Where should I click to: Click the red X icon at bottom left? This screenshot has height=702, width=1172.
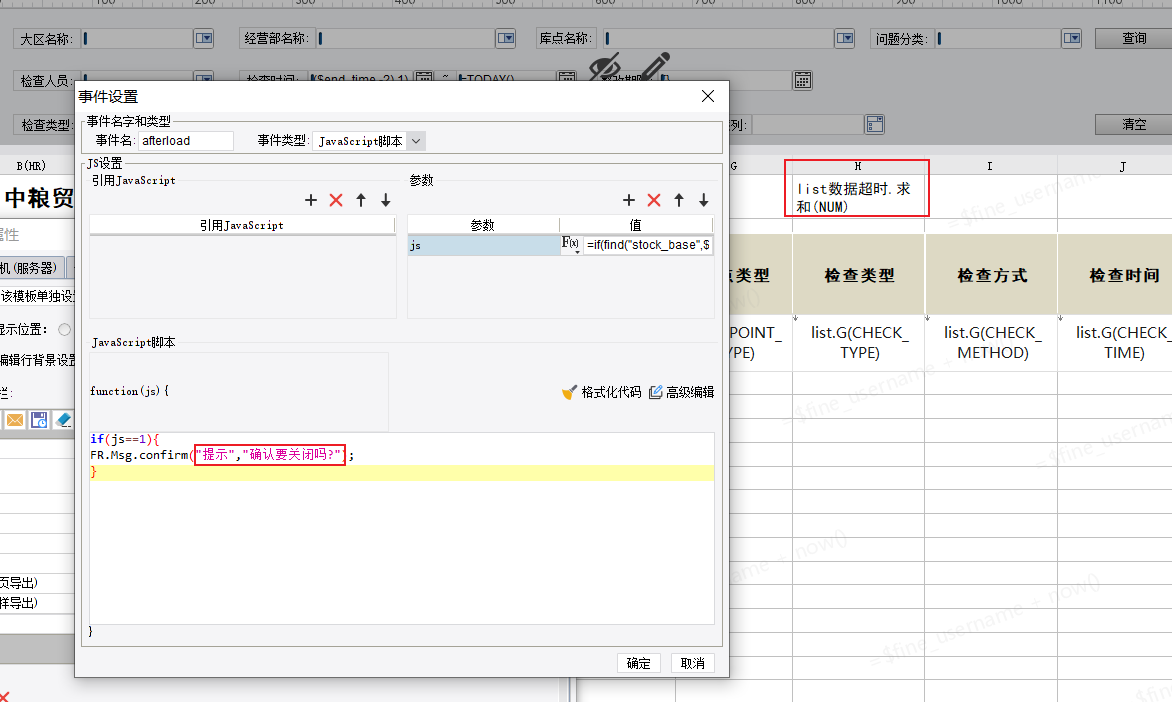4,696
